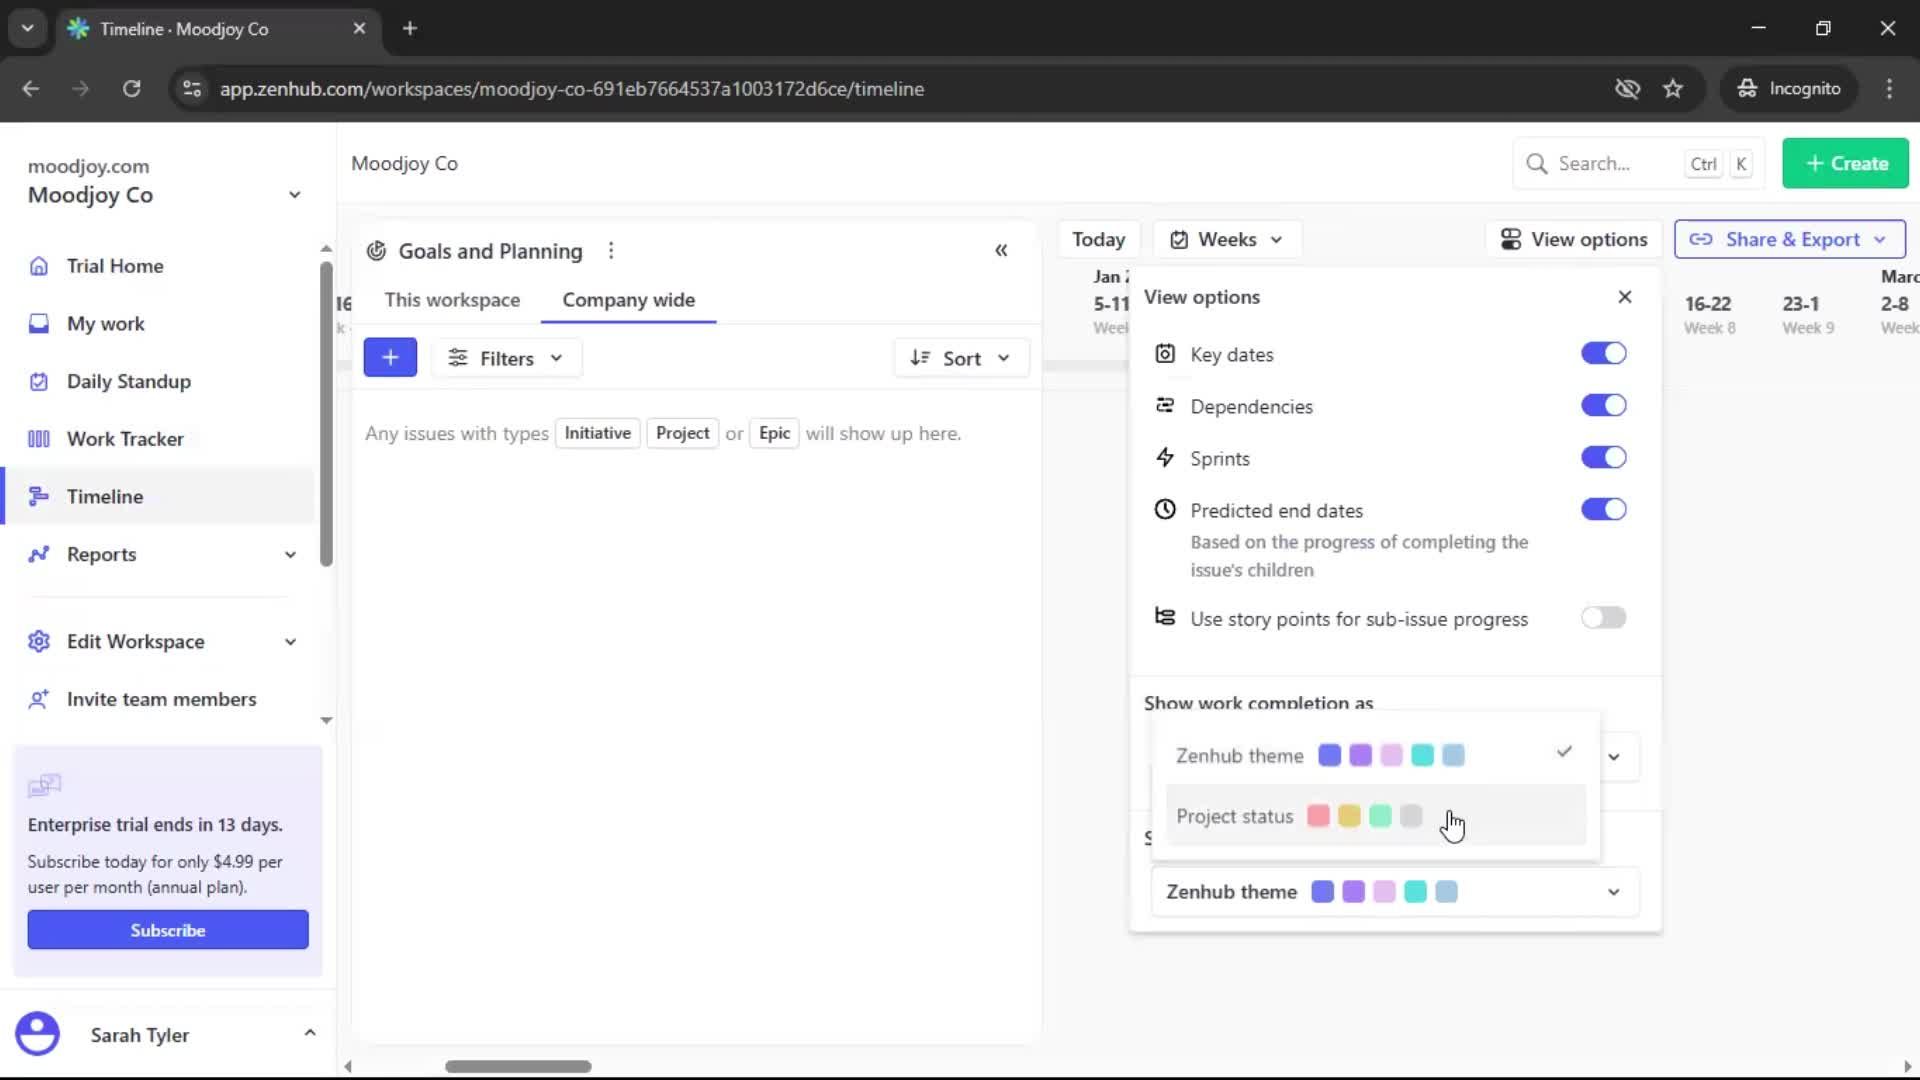Open the Sort dropdown
The width and height of the screenshot is (1920, 1080).
coord(960,357)
